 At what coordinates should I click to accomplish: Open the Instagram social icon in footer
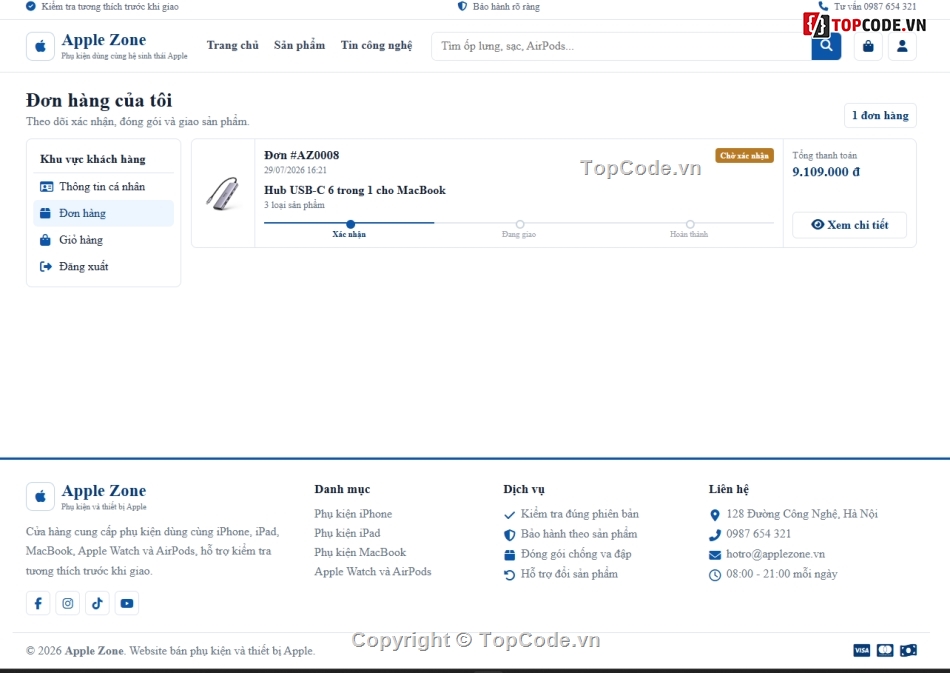coord(68,603)
